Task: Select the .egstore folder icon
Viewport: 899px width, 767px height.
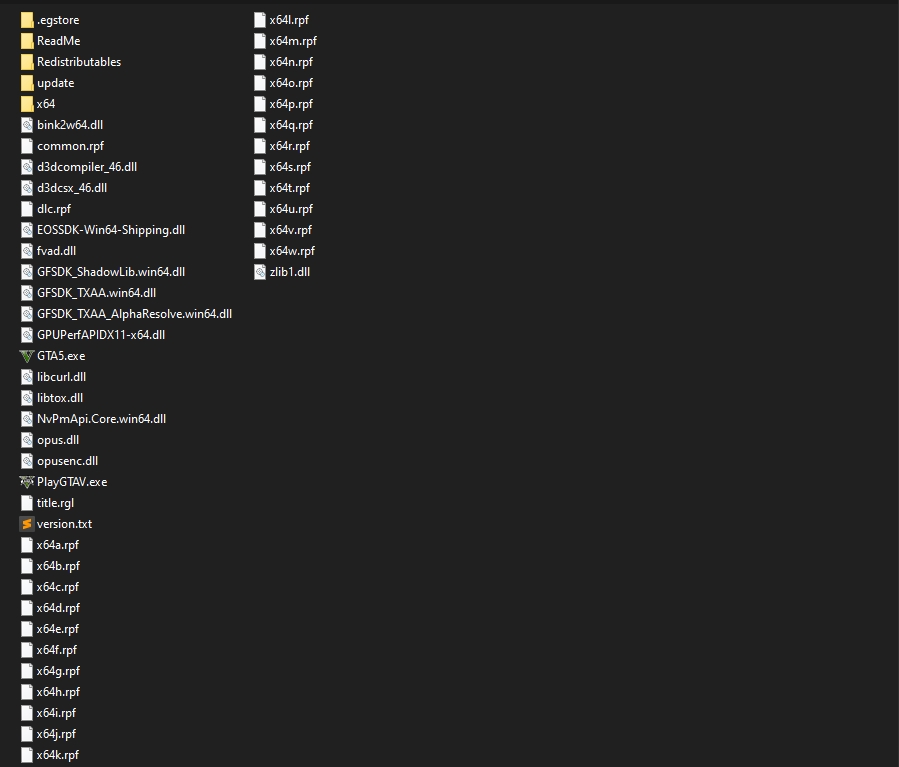Action: click(x=27, y=20)
